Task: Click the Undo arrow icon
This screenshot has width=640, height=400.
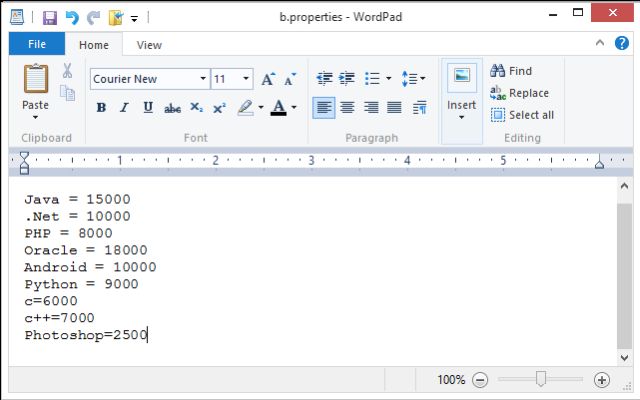Action: pos(72,18)
